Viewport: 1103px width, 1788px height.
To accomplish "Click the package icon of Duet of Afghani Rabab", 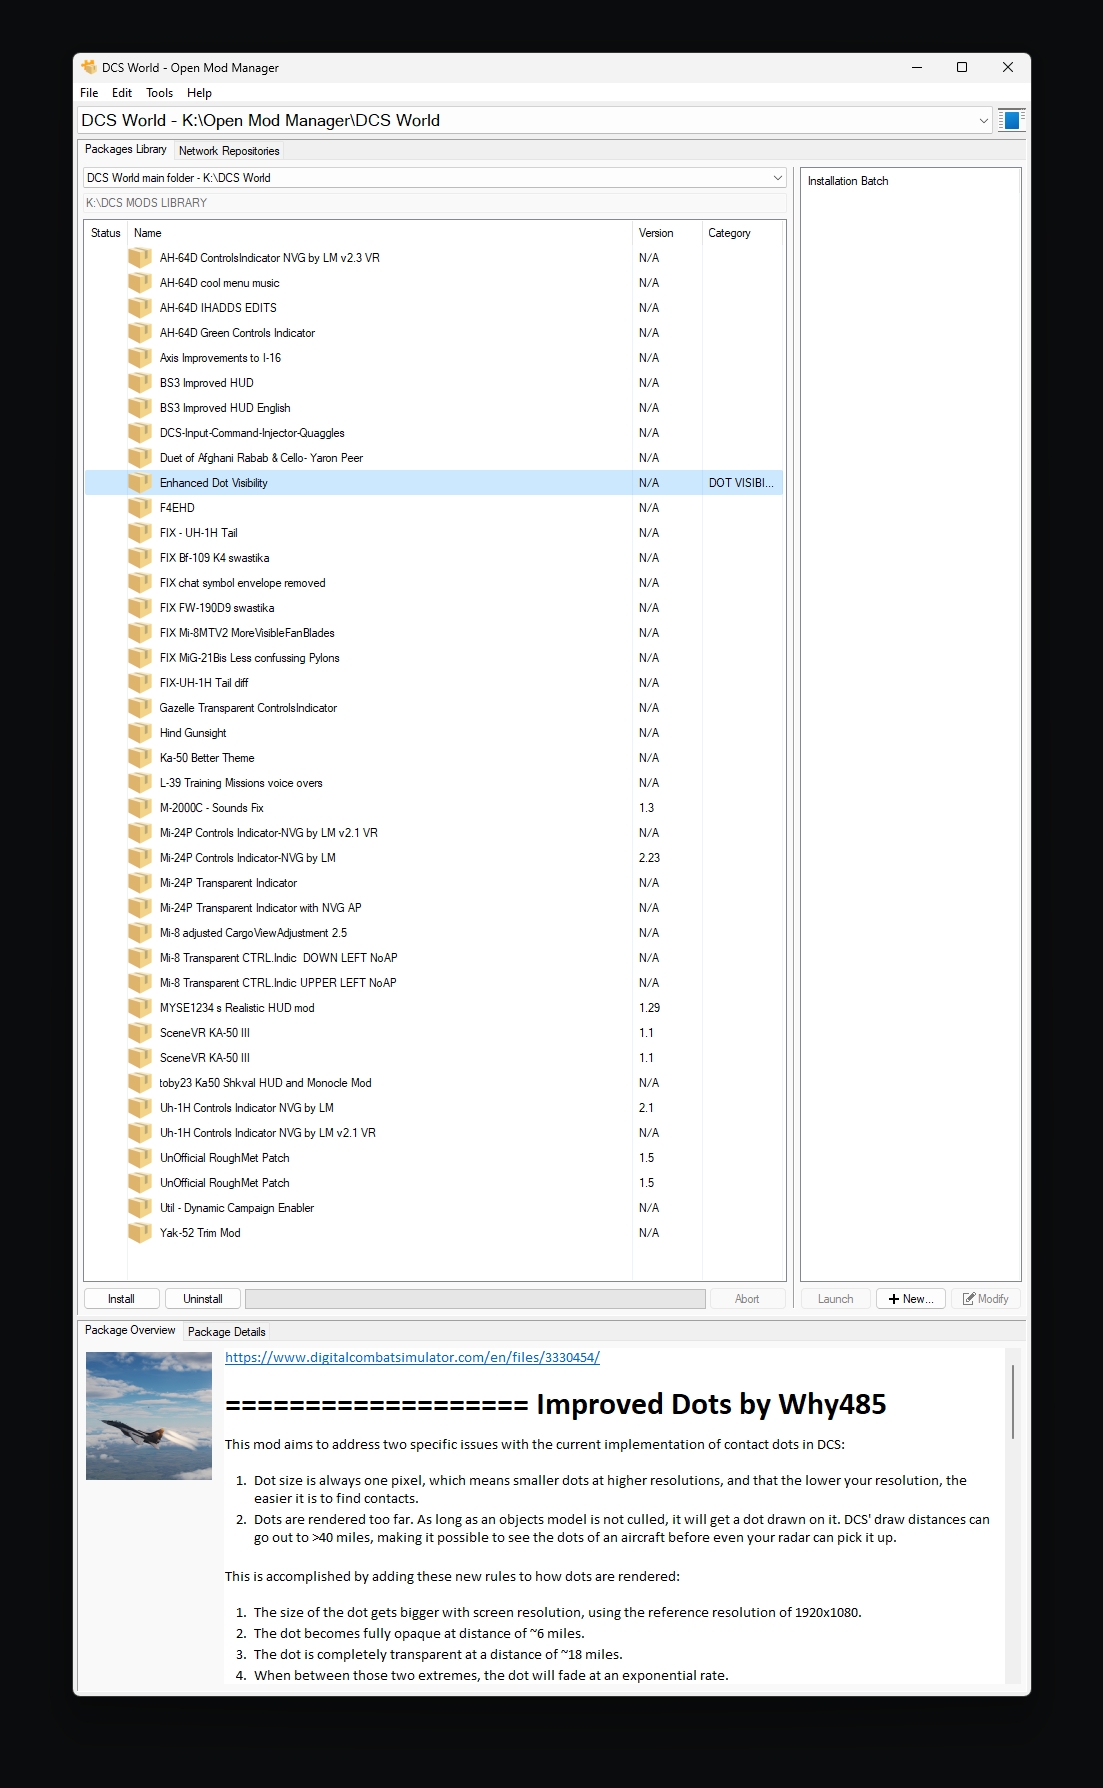I will click(x=140, y=457).
